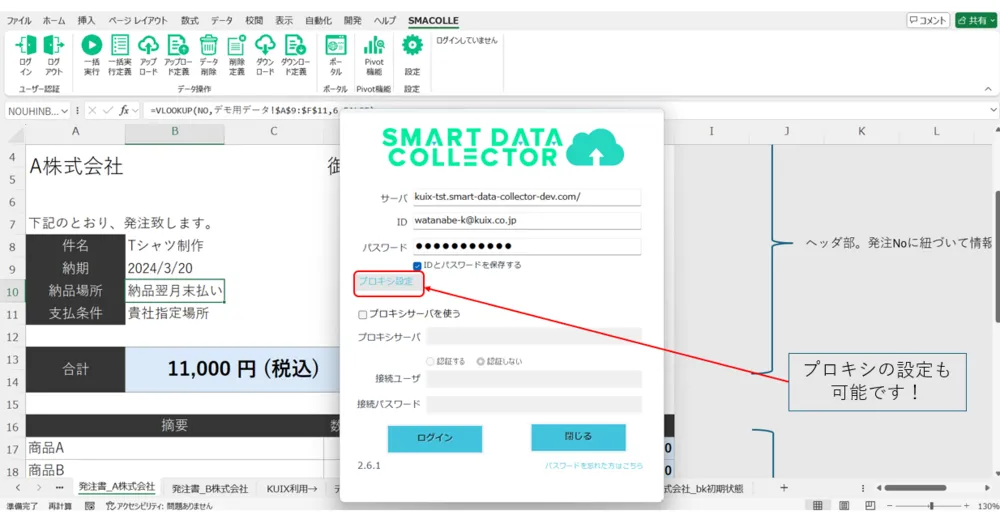Open the データ ribbon tab

pos(222,20)
